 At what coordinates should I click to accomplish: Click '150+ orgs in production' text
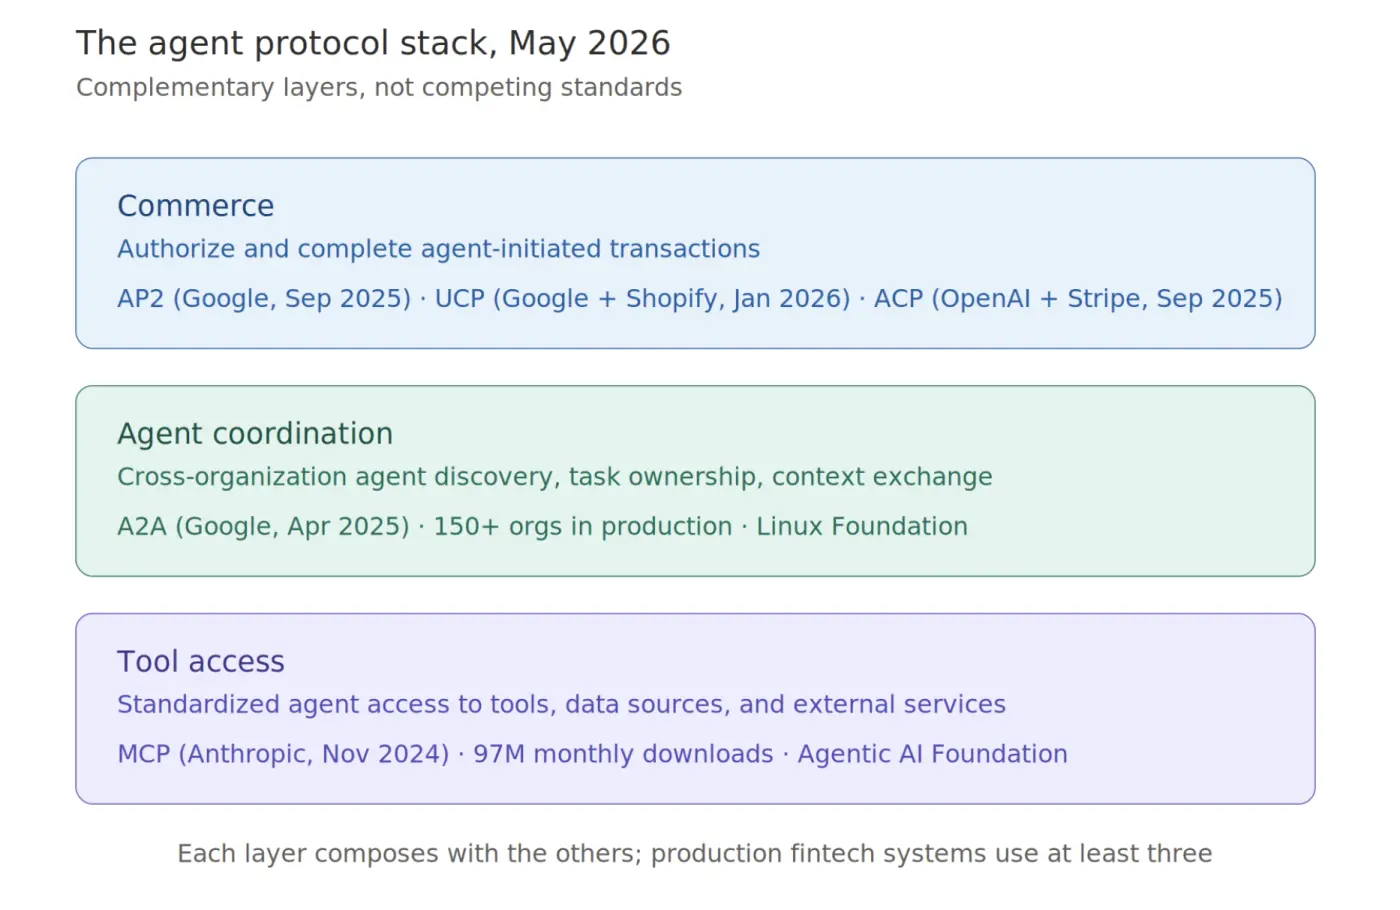(x=583, y=527)
